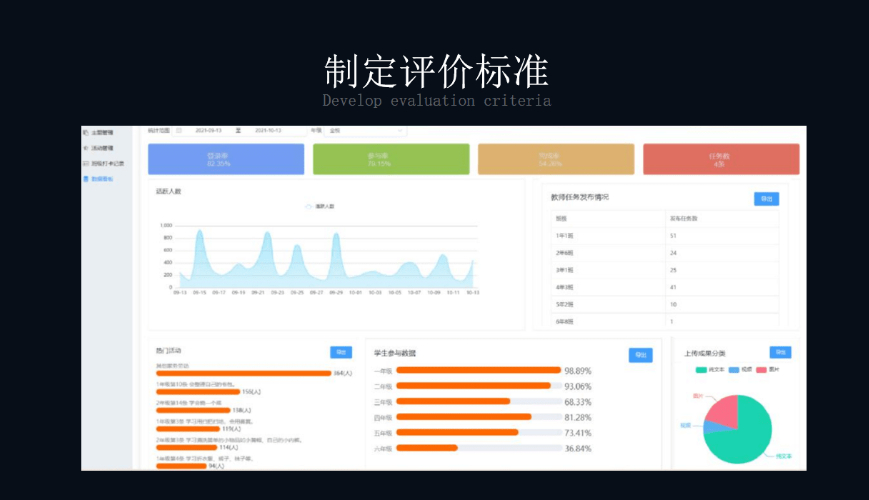Click the 活跃人数 chart legend icon

310,206
